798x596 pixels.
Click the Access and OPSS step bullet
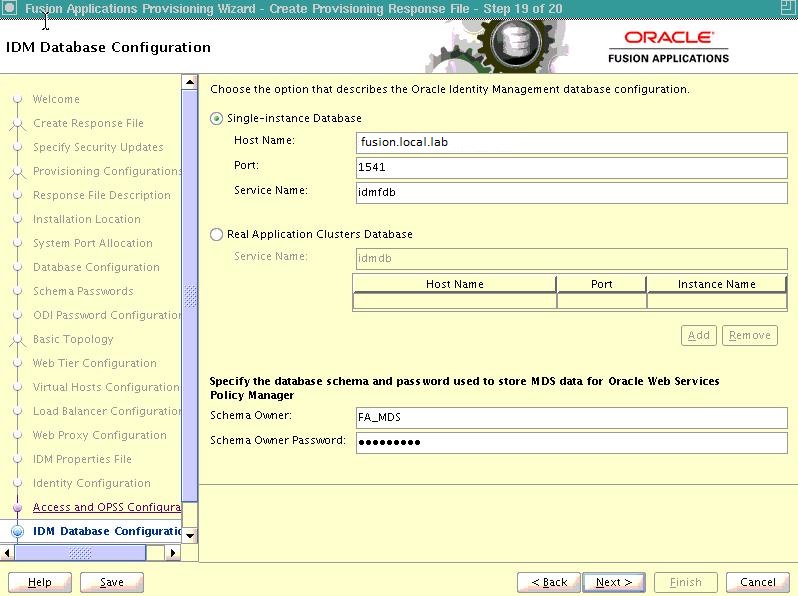tap(17, 507)
